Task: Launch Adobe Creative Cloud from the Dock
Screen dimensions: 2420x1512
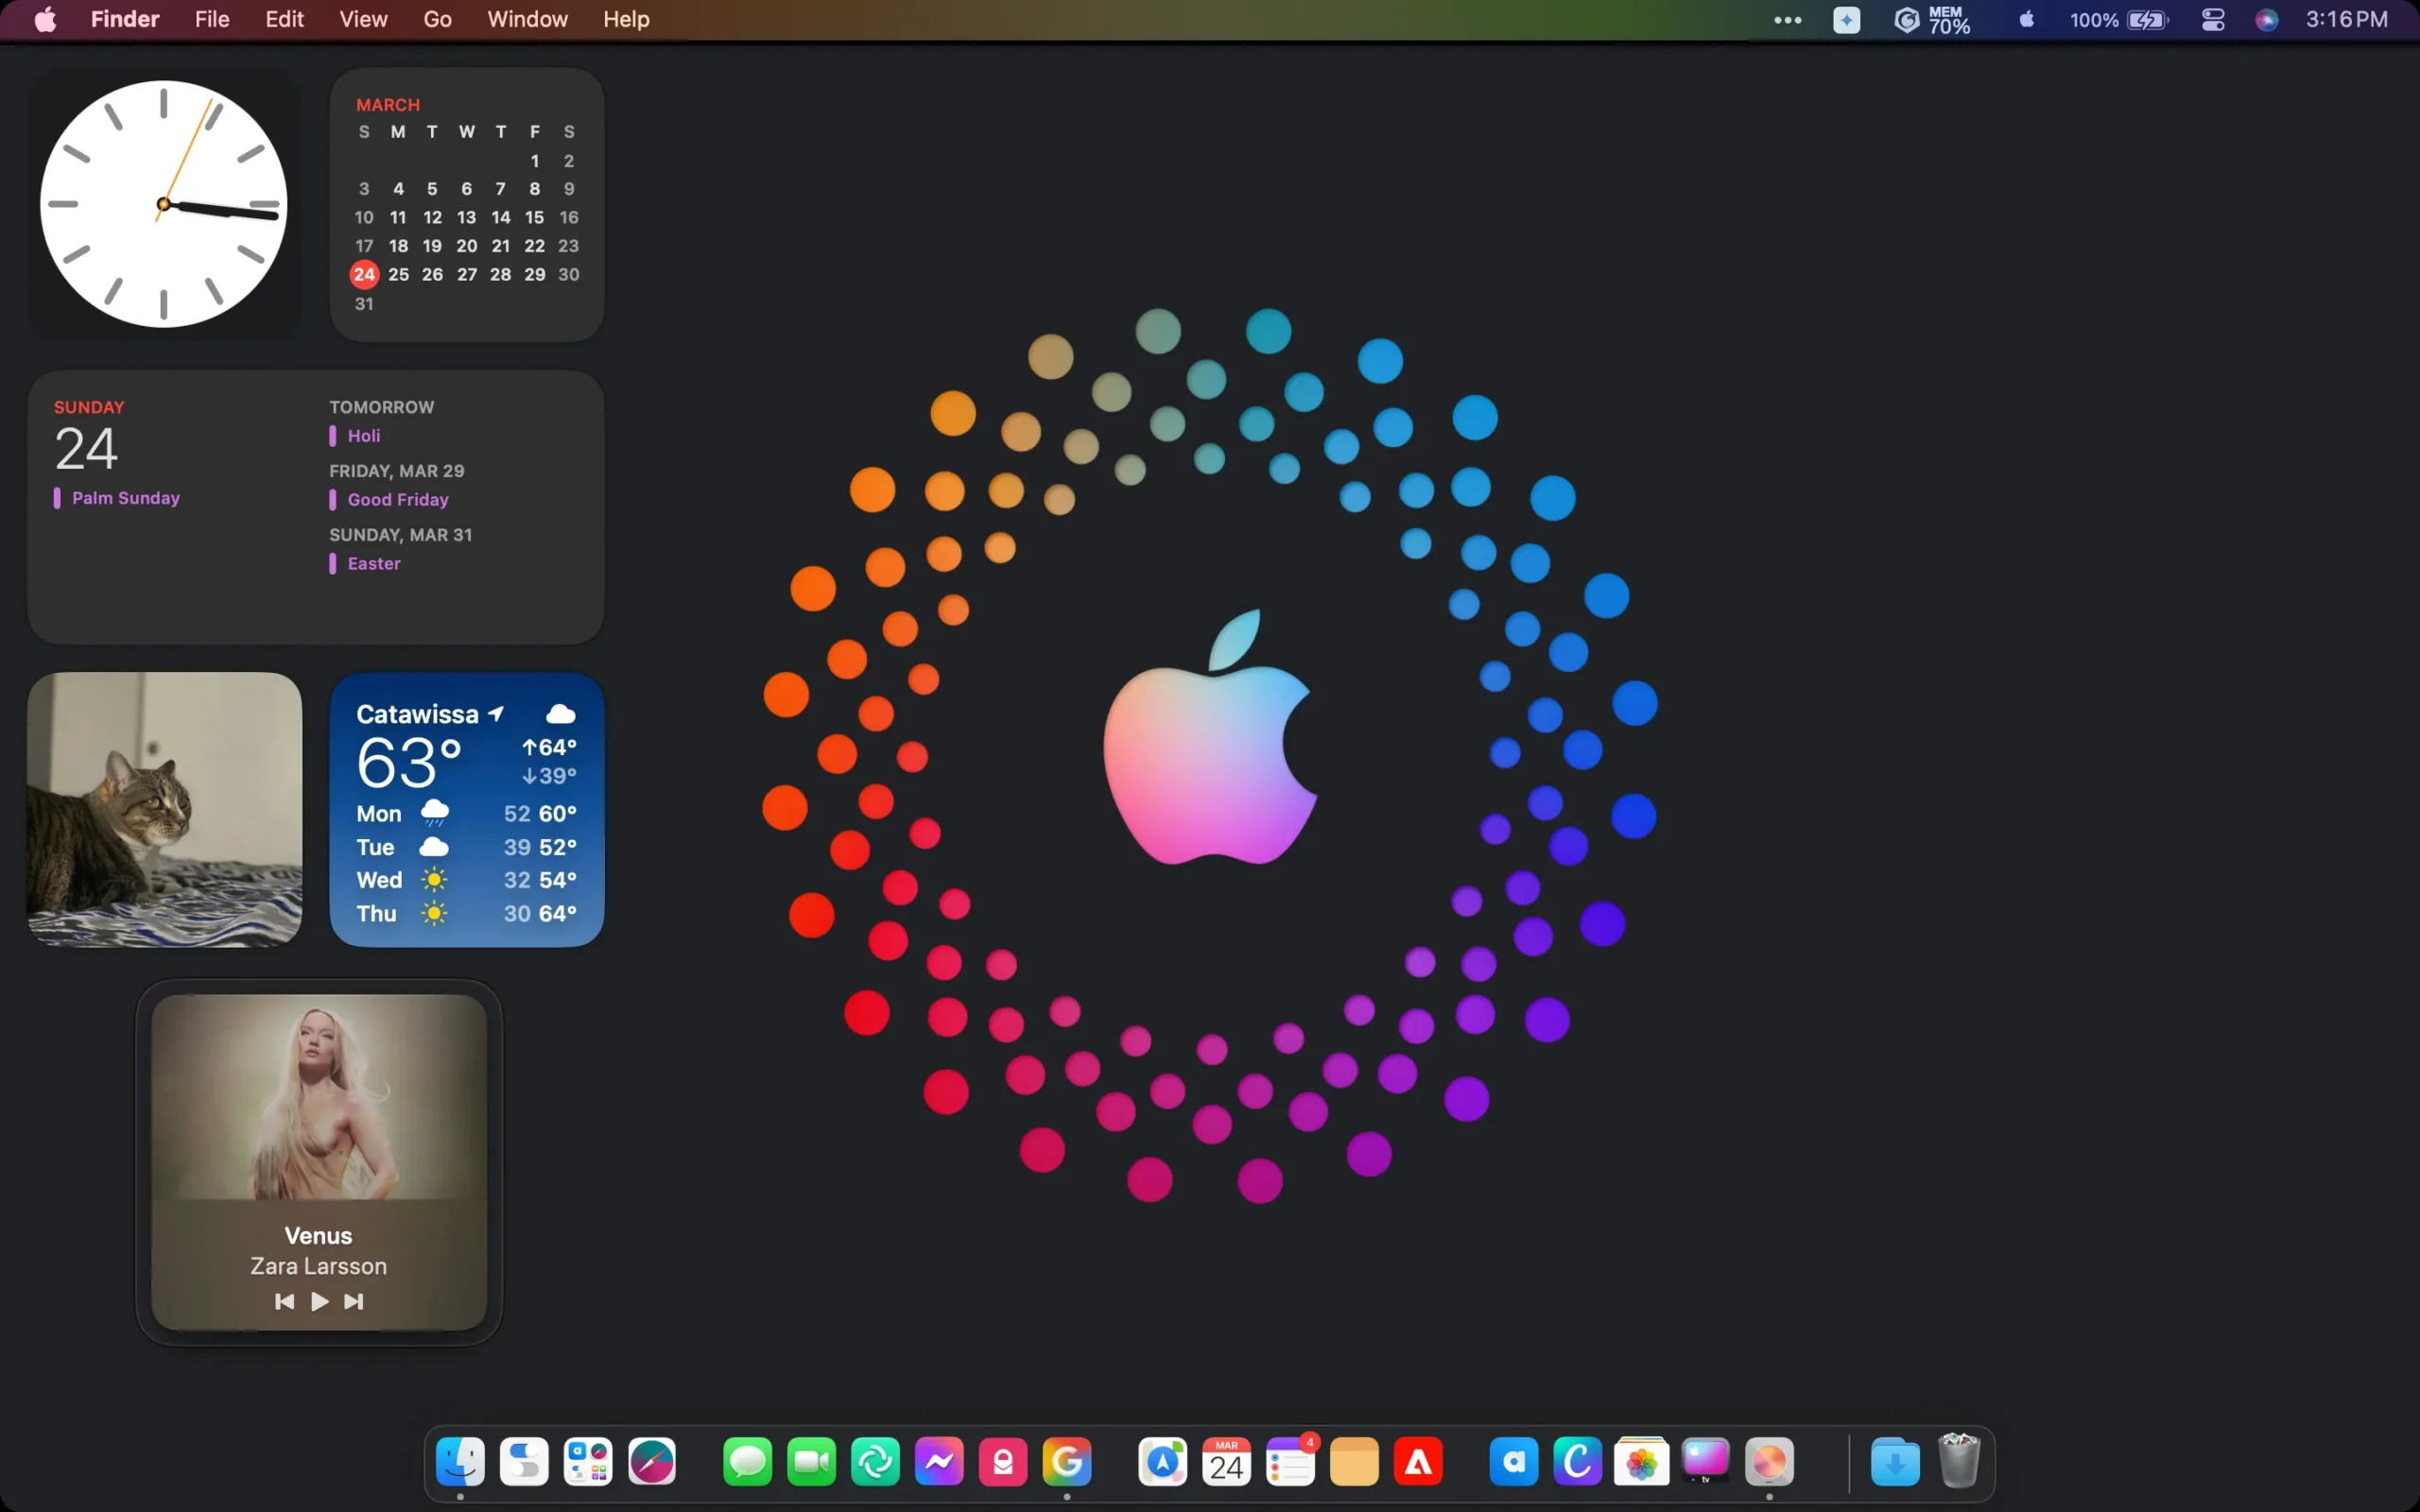Action: coord(1419,1462)
